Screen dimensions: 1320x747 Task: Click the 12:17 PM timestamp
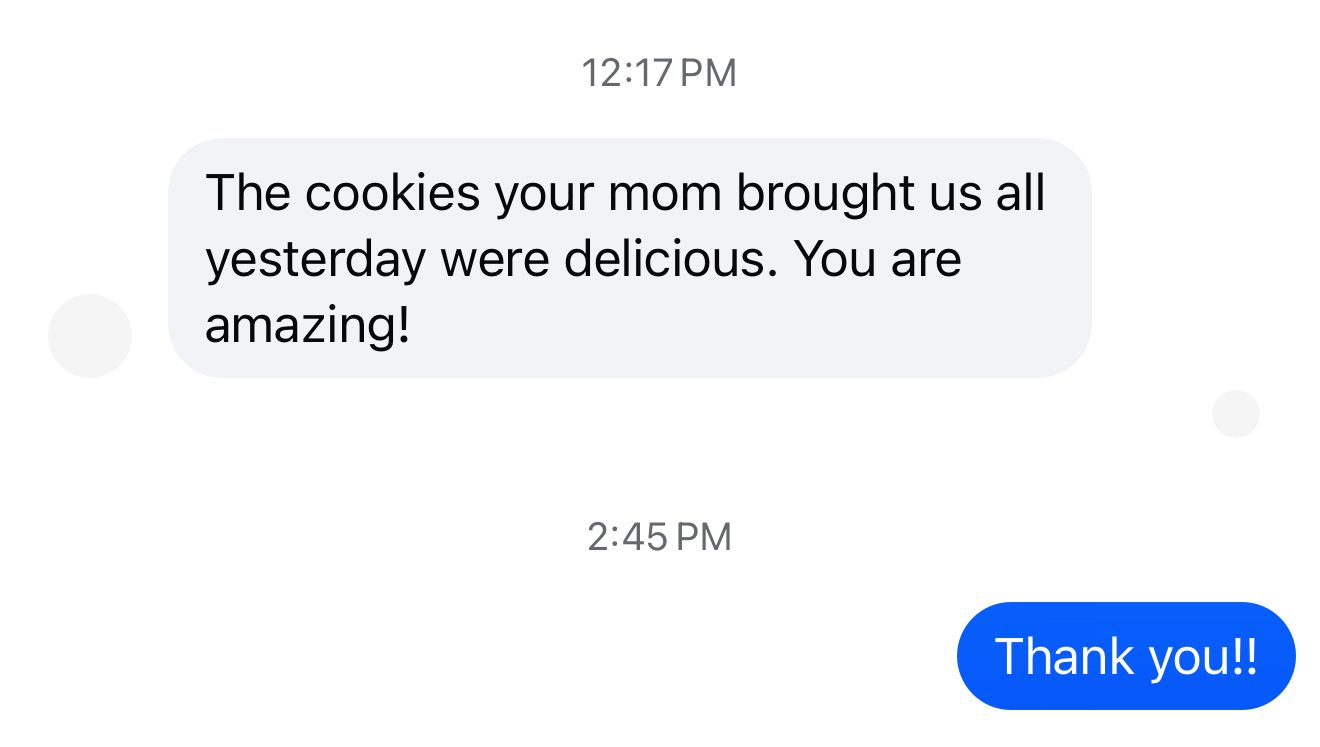[x=659, y=73]
